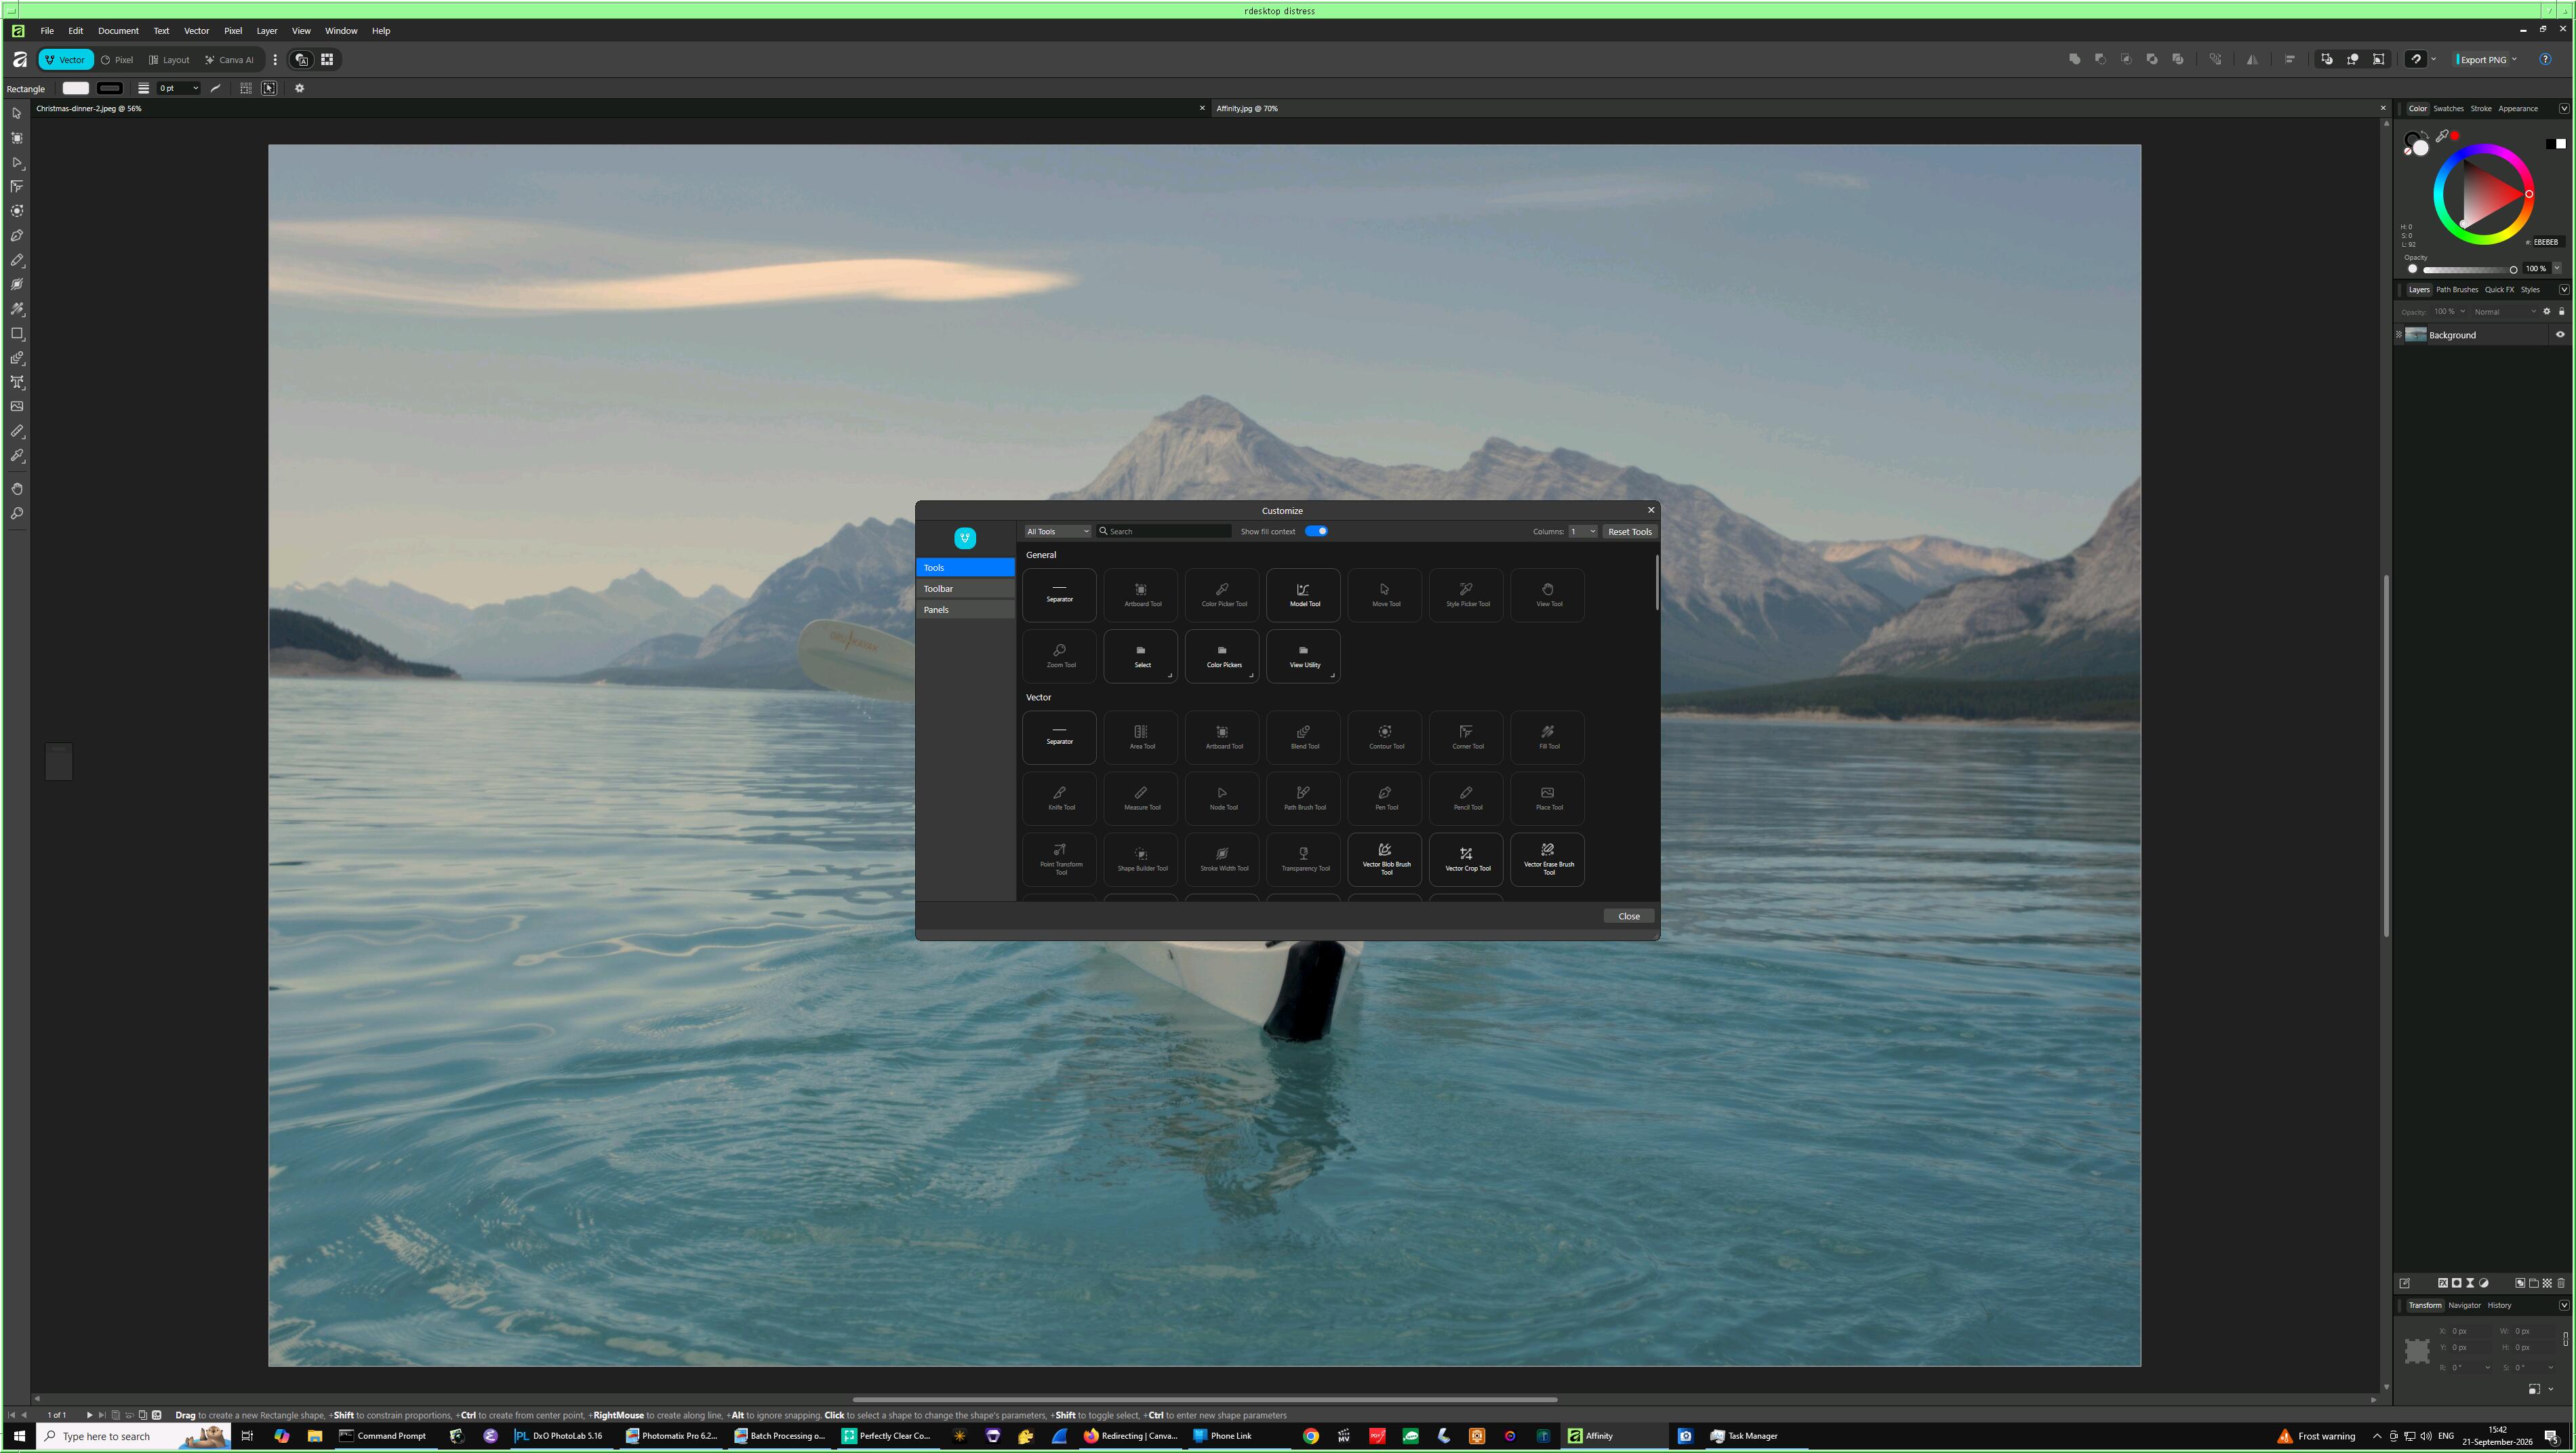Switch to the Toolbar section

point(965,588)
